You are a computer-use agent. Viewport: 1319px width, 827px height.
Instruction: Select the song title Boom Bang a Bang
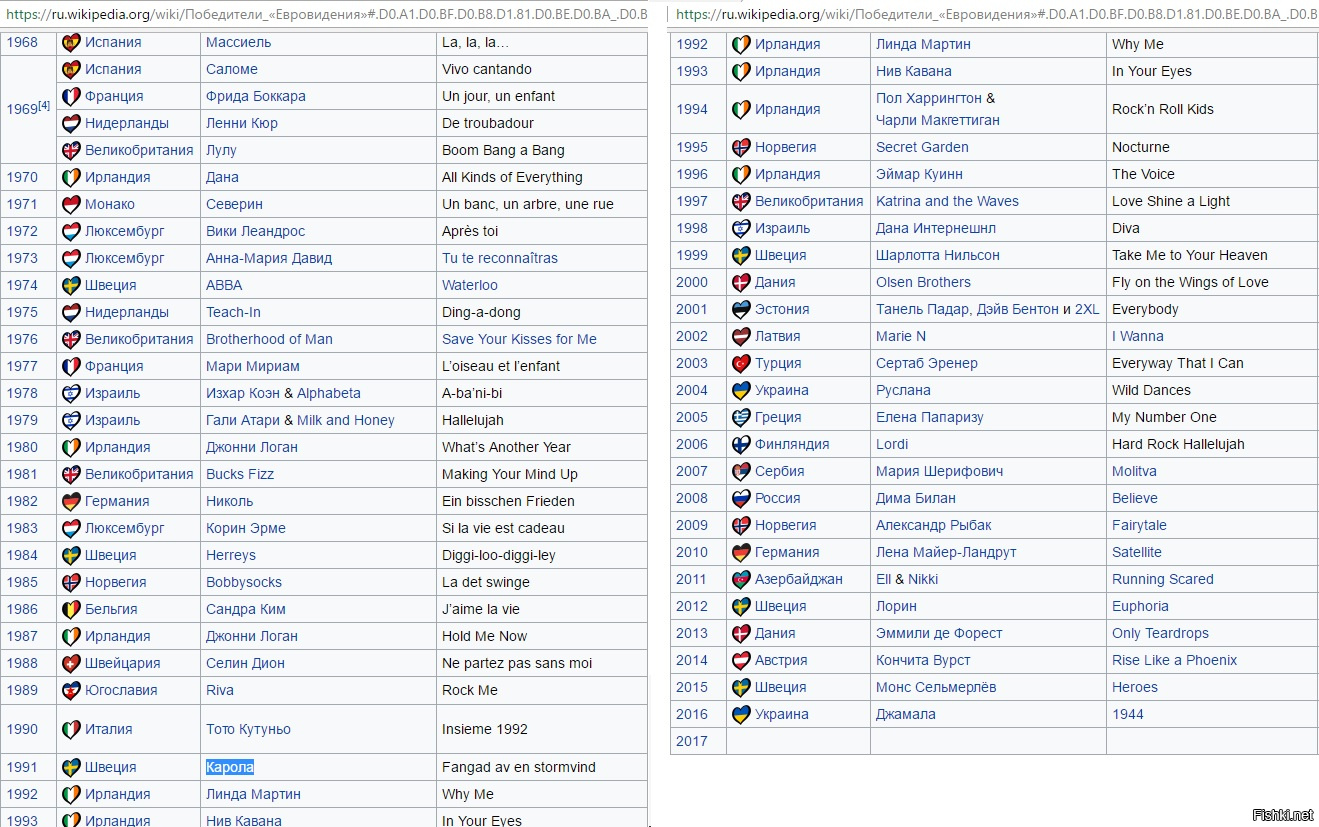(x=503, y=151)
